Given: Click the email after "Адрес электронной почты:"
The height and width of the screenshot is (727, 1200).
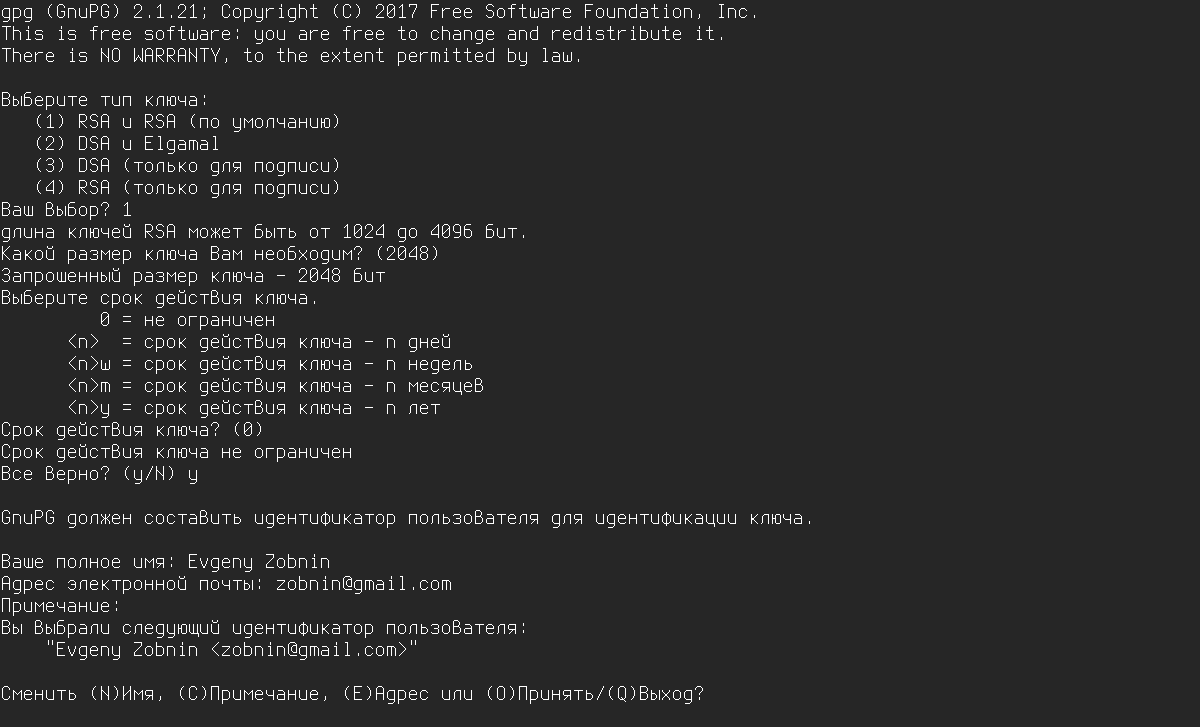Looking at the screenshot, I should point(363,584).
